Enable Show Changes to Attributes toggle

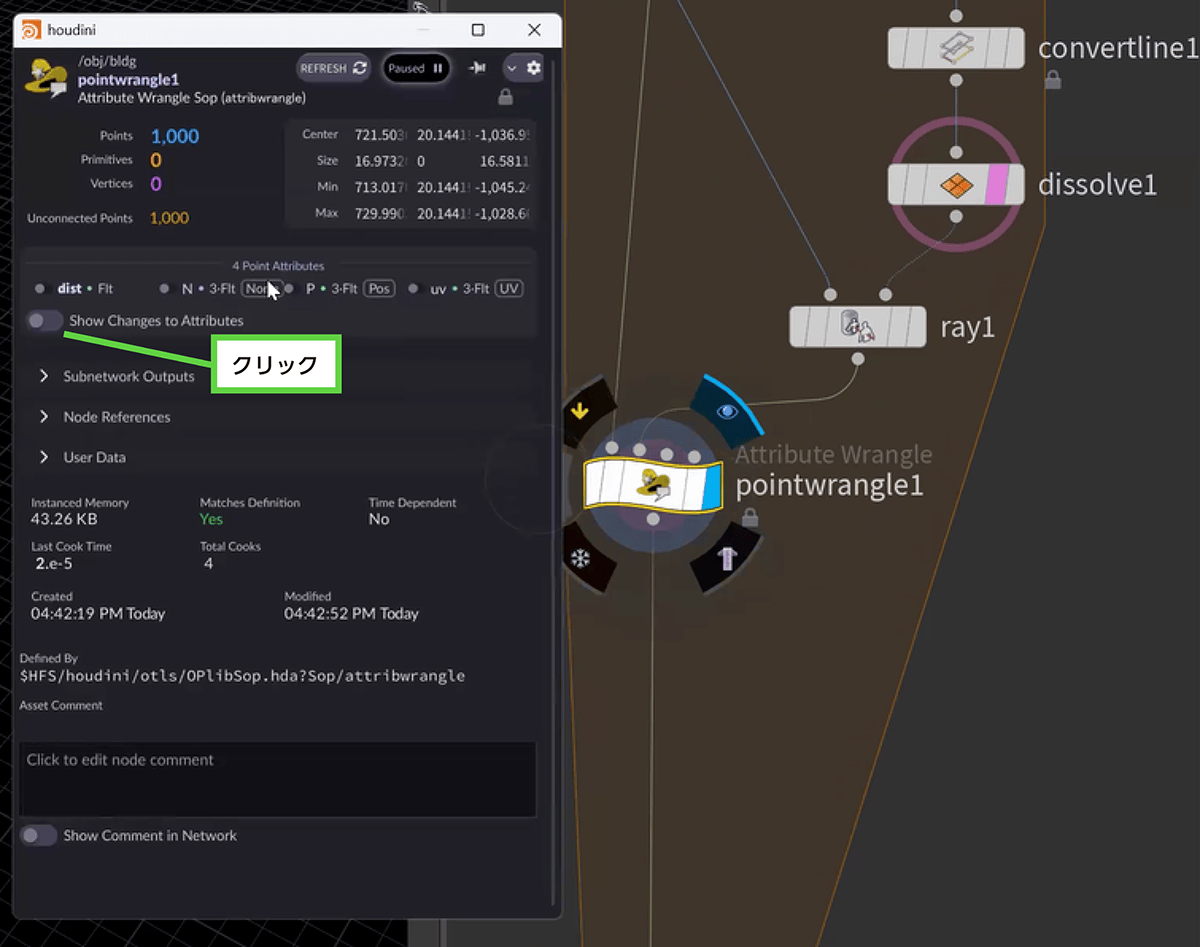pyautogui.click(x=44, y=321)
